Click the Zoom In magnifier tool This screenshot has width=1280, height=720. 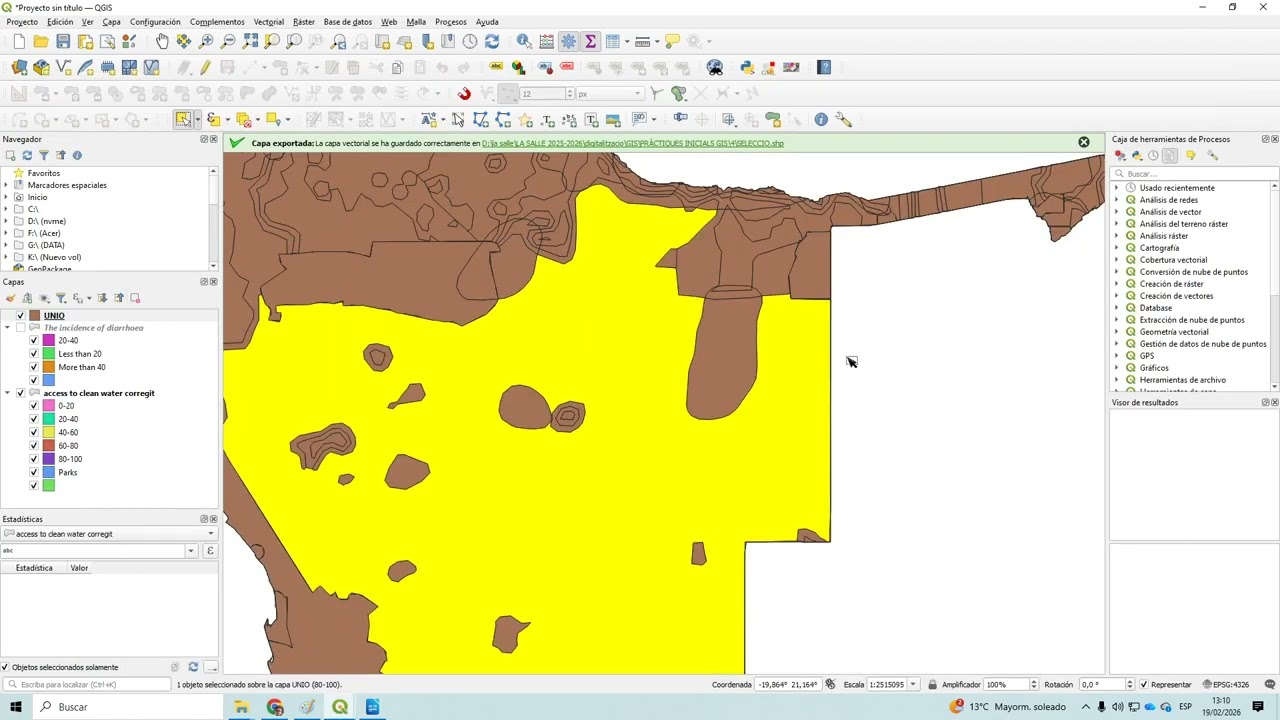[206, 41]
